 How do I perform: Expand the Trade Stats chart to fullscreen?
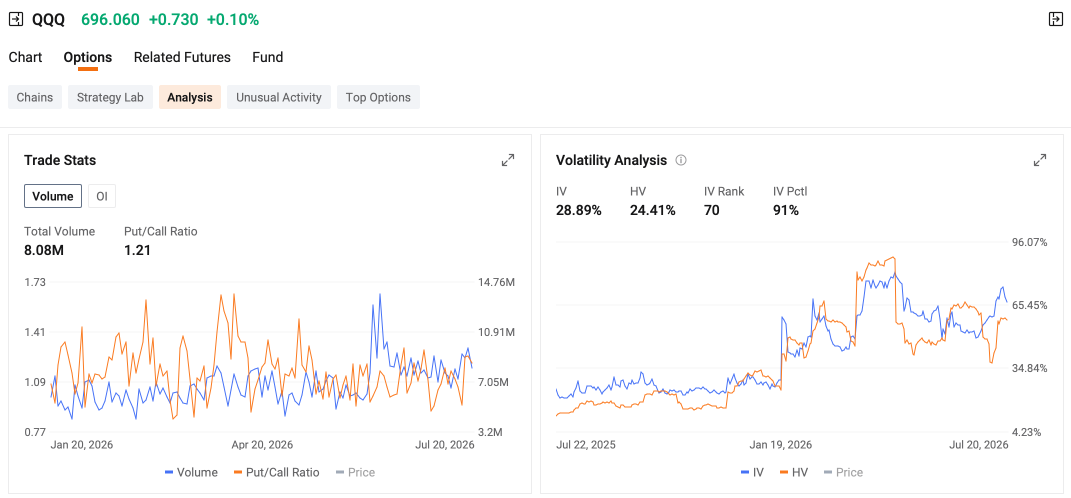pos(507,161)
